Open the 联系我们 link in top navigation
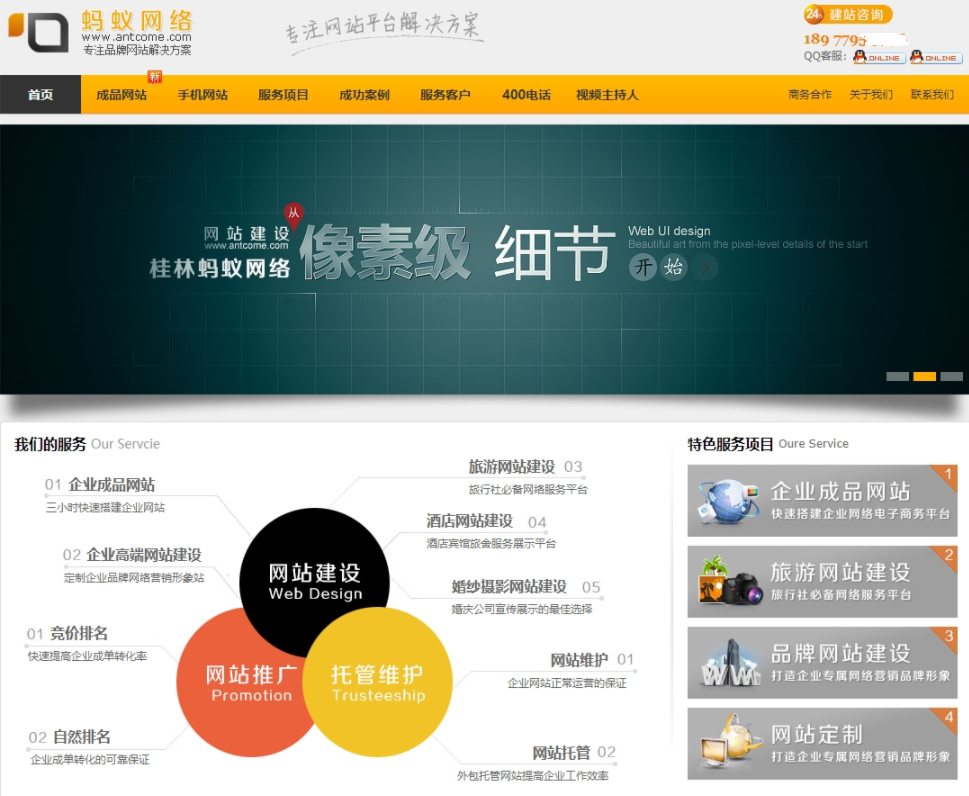 [931, 95]
